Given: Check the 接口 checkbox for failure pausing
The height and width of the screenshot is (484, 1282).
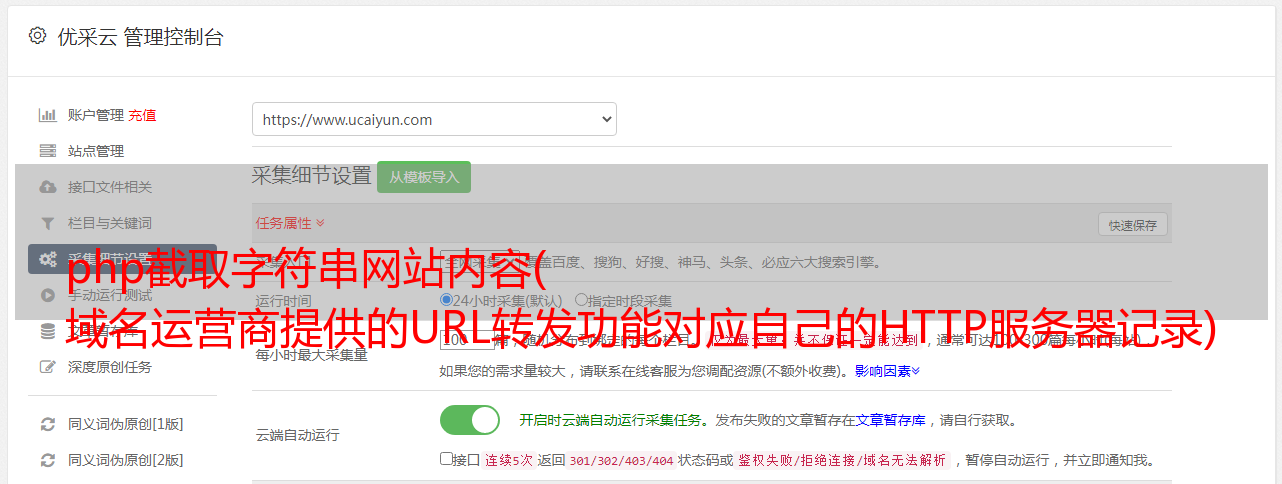Looking at the screenshot, I should pyautogui.click(x=446, y=459).
